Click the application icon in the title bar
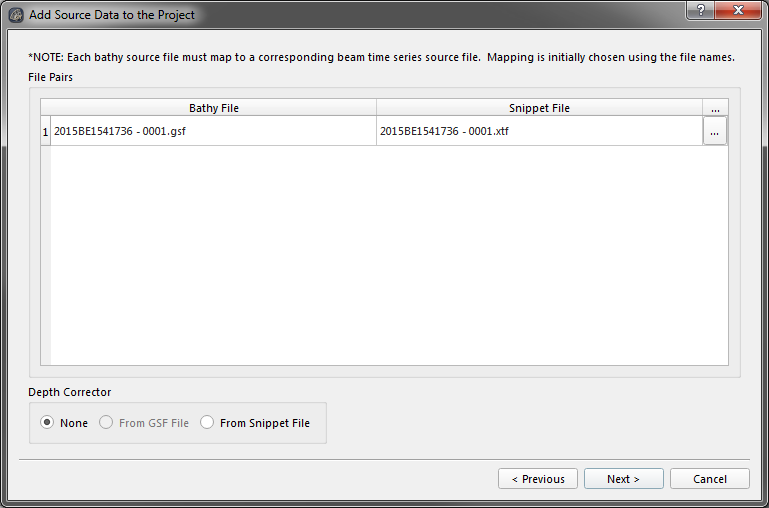 (x=16, y=15)
